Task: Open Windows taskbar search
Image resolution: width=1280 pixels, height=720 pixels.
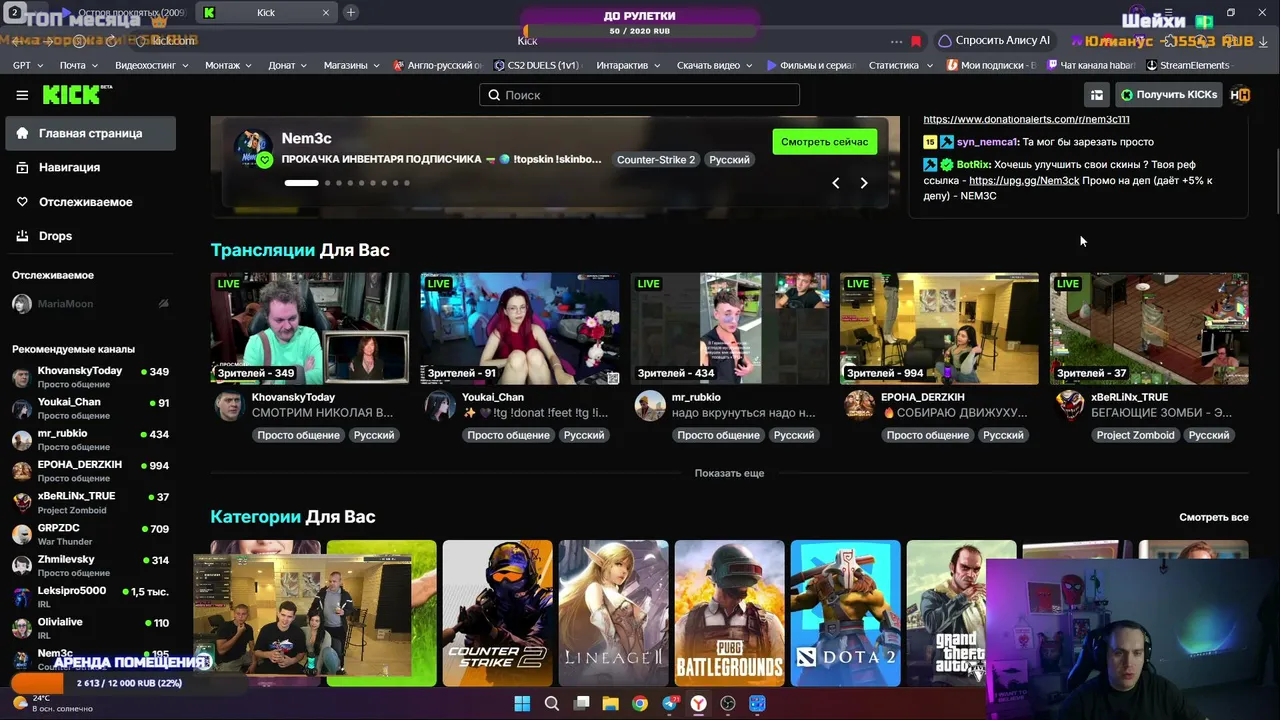Action: pos(551,703)
